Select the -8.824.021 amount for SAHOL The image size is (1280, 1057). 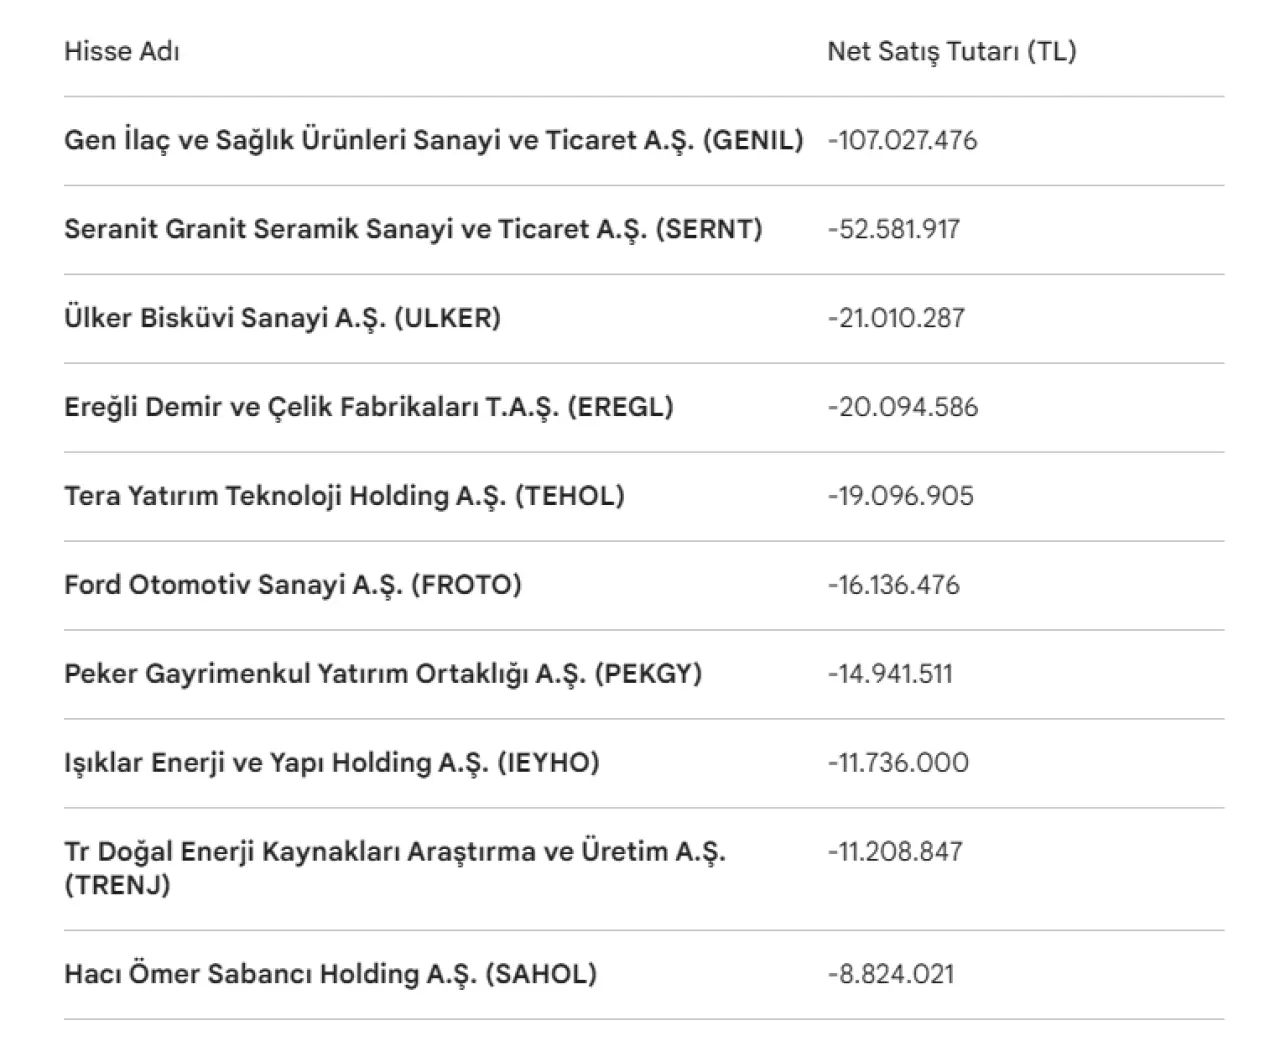point(890,974)
